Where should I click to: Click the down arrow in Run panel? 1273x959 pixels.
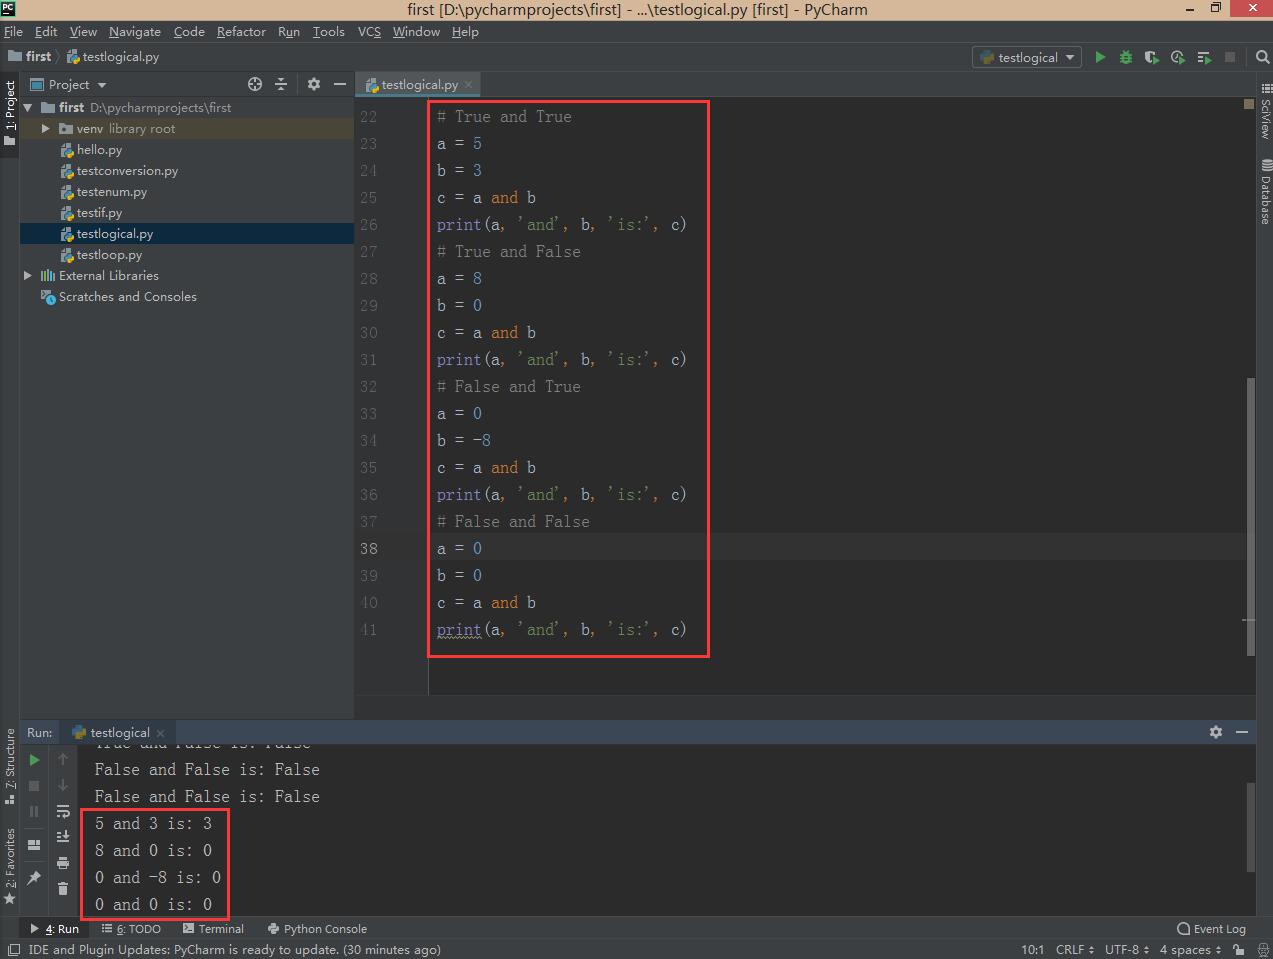coord(63,786)
